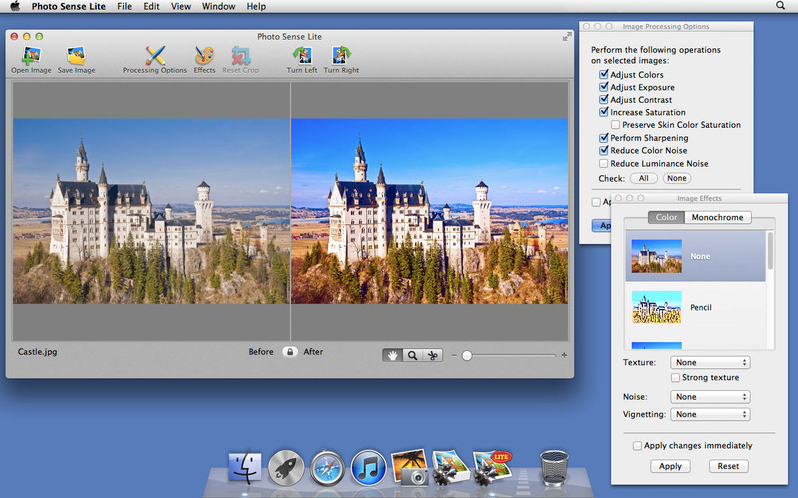Select the None effect thumbnail

[x=657, y=256]
